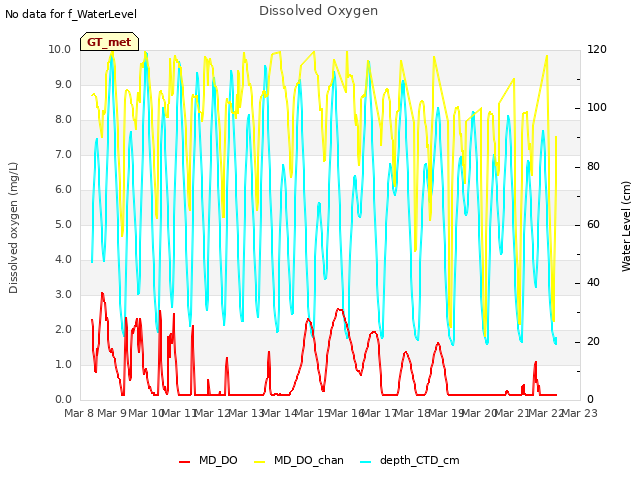Click the yellow MD_DO_chan legend swatch
The height and width of the screenshot is (480, 640).
pos(260,462)
